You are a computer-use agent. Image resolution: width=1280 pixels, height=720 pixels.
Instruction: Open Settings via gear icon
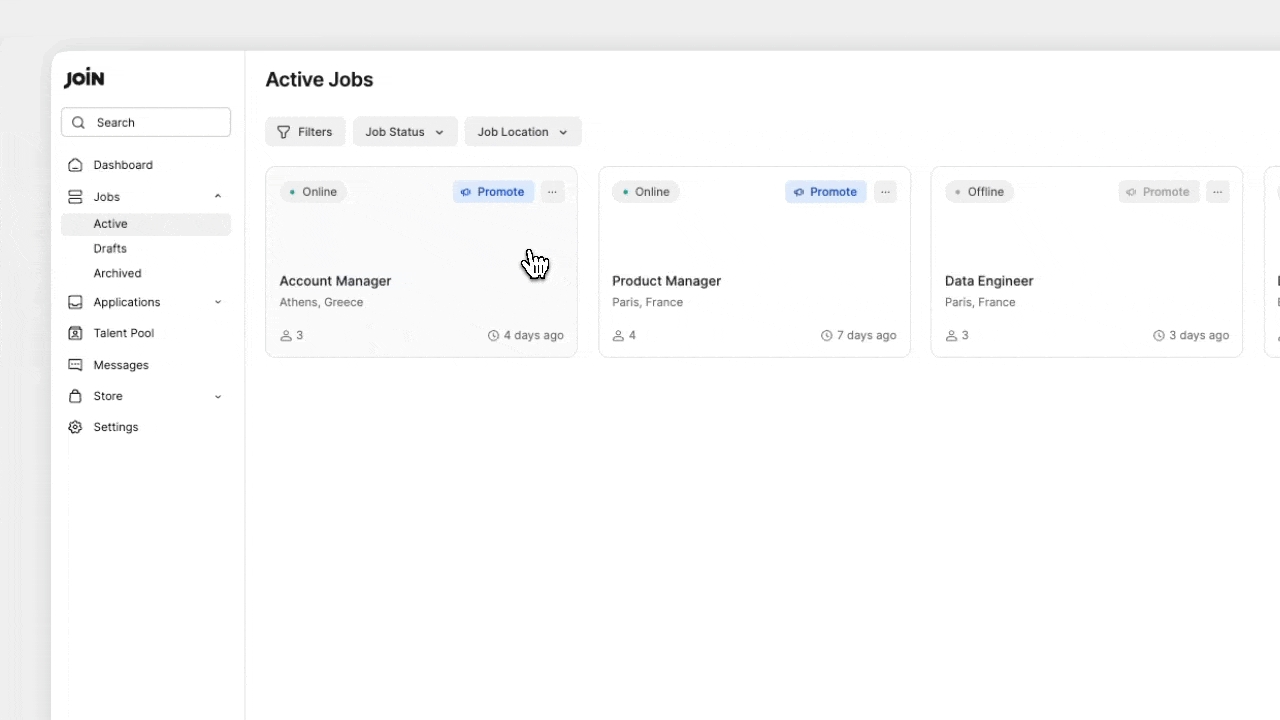[75, 427]
